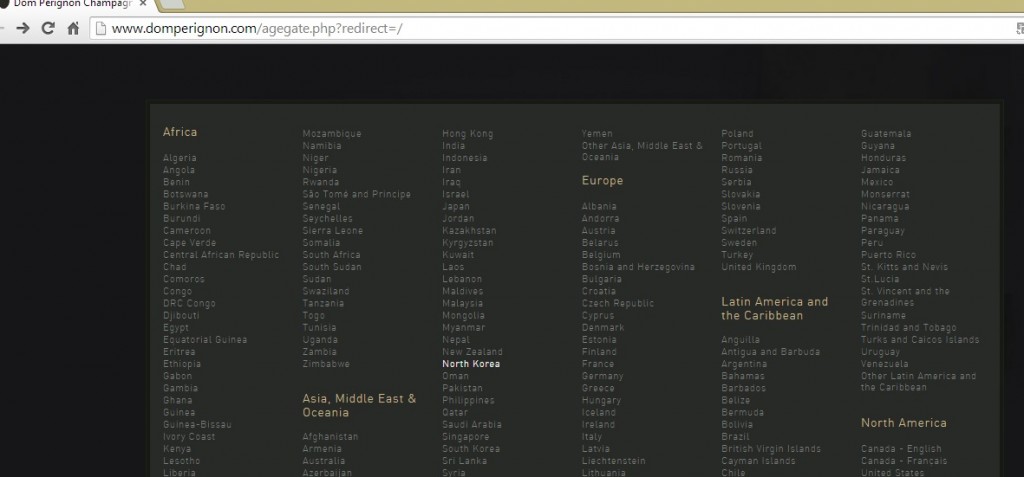This screenshot has height=477, width=1024.
Task: Select Other Latin America and the Caribbean
Action: [x=919, y=382]
